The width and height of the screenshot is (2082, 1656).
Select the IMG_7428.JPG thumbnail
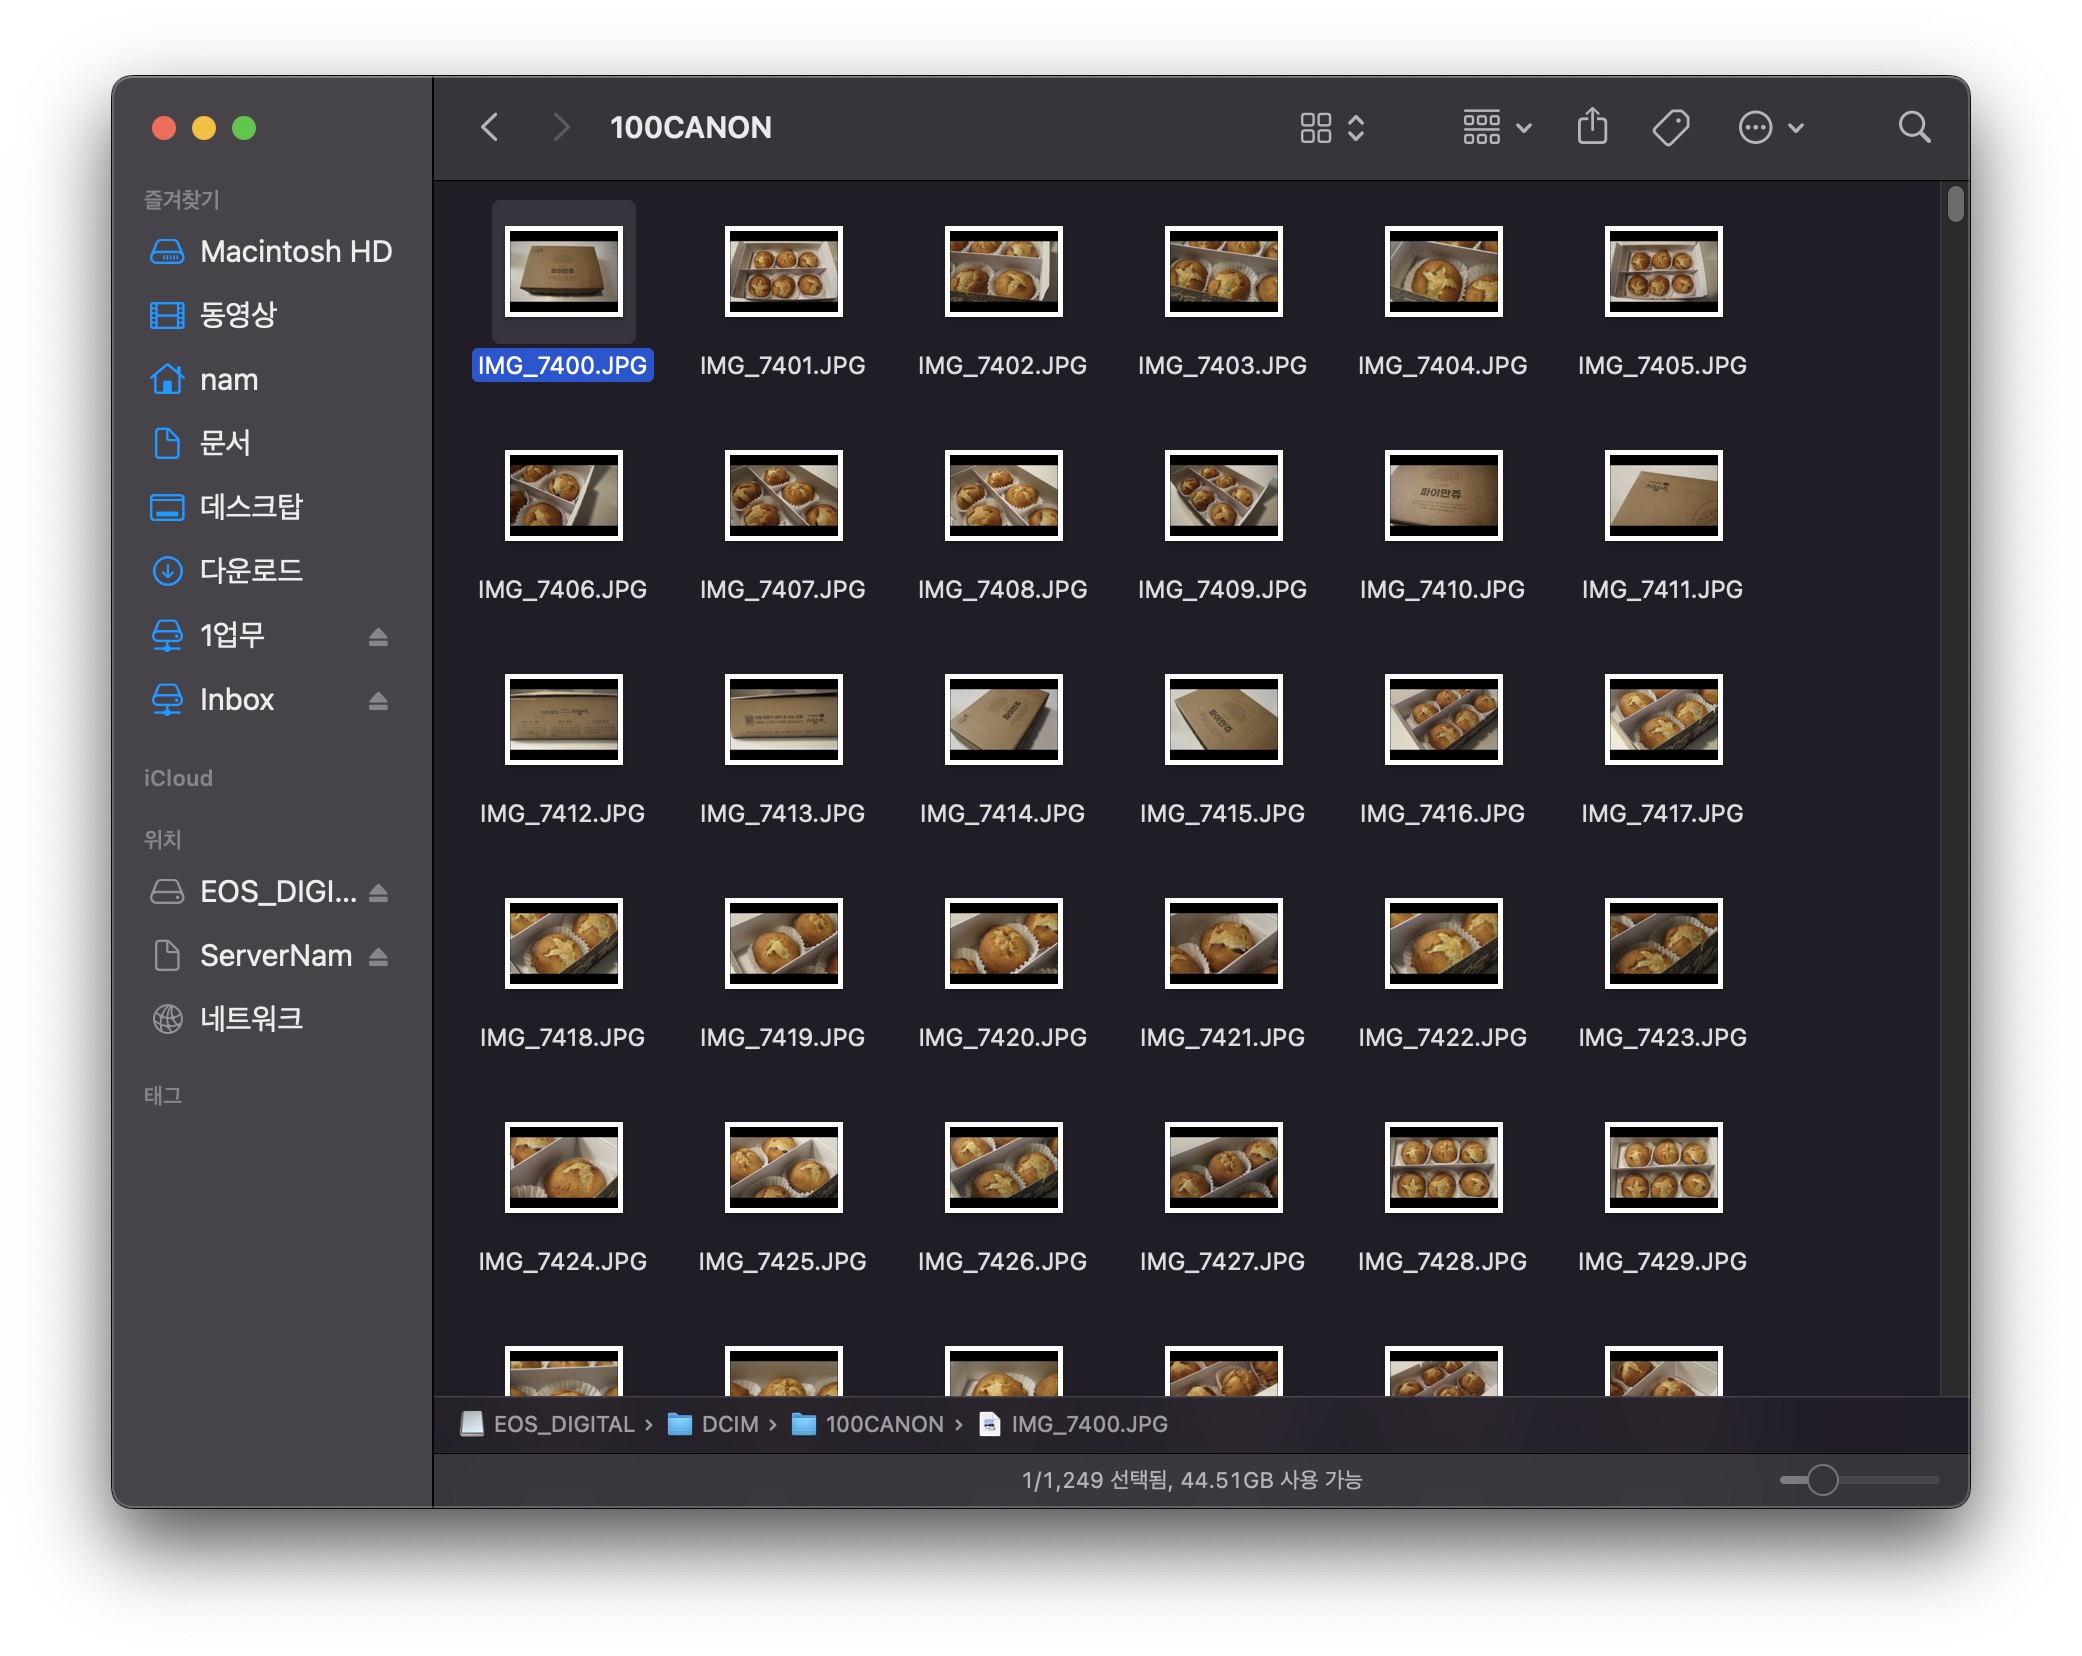coord(1442,1167)
